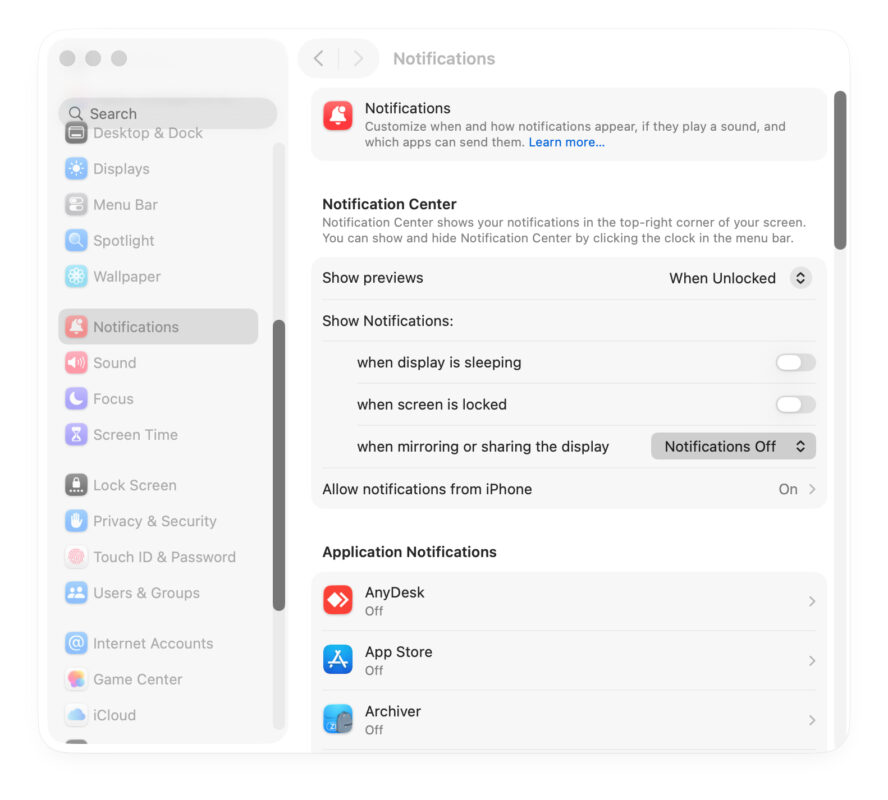Click the main panel vertical scrollbar
The width and height of the screenshot is (888, 800).
click(x=840, y=170)
